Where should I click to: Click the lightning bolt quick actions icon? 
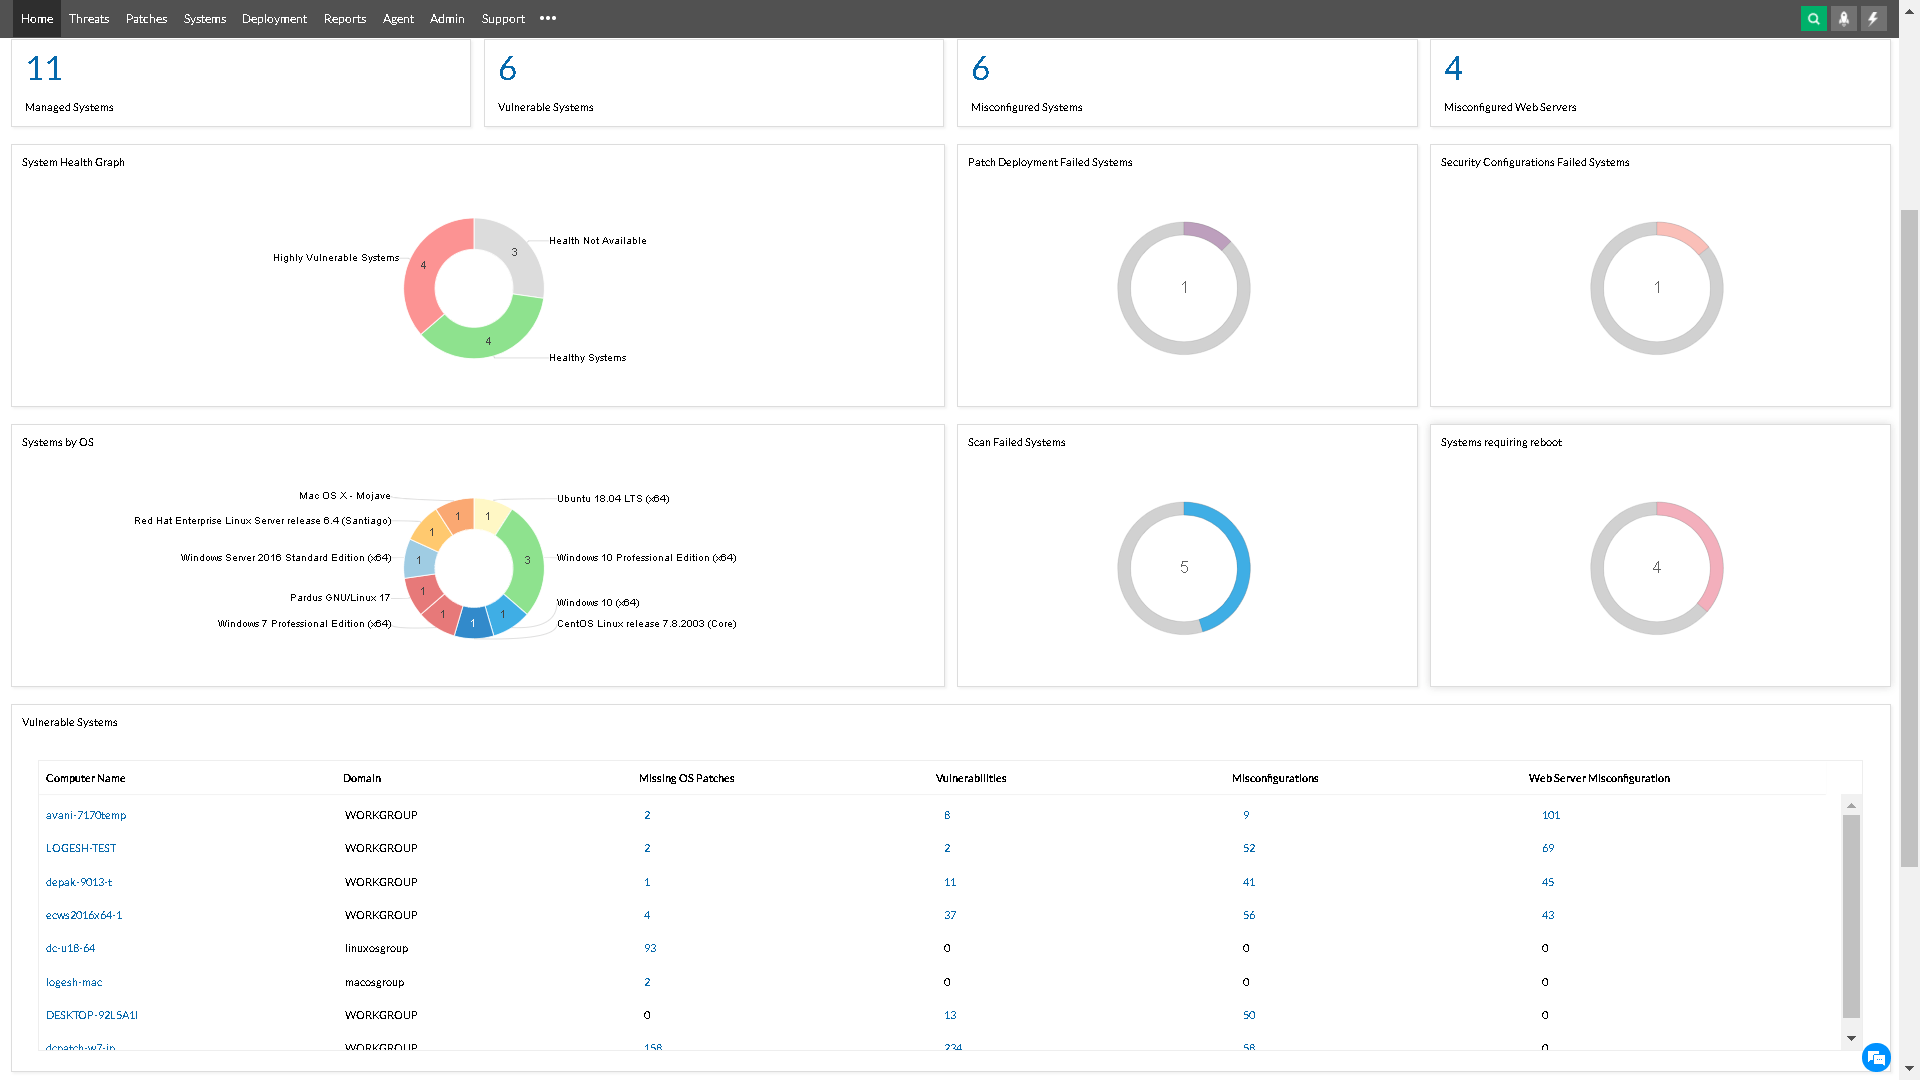(x=1873, y=19)
